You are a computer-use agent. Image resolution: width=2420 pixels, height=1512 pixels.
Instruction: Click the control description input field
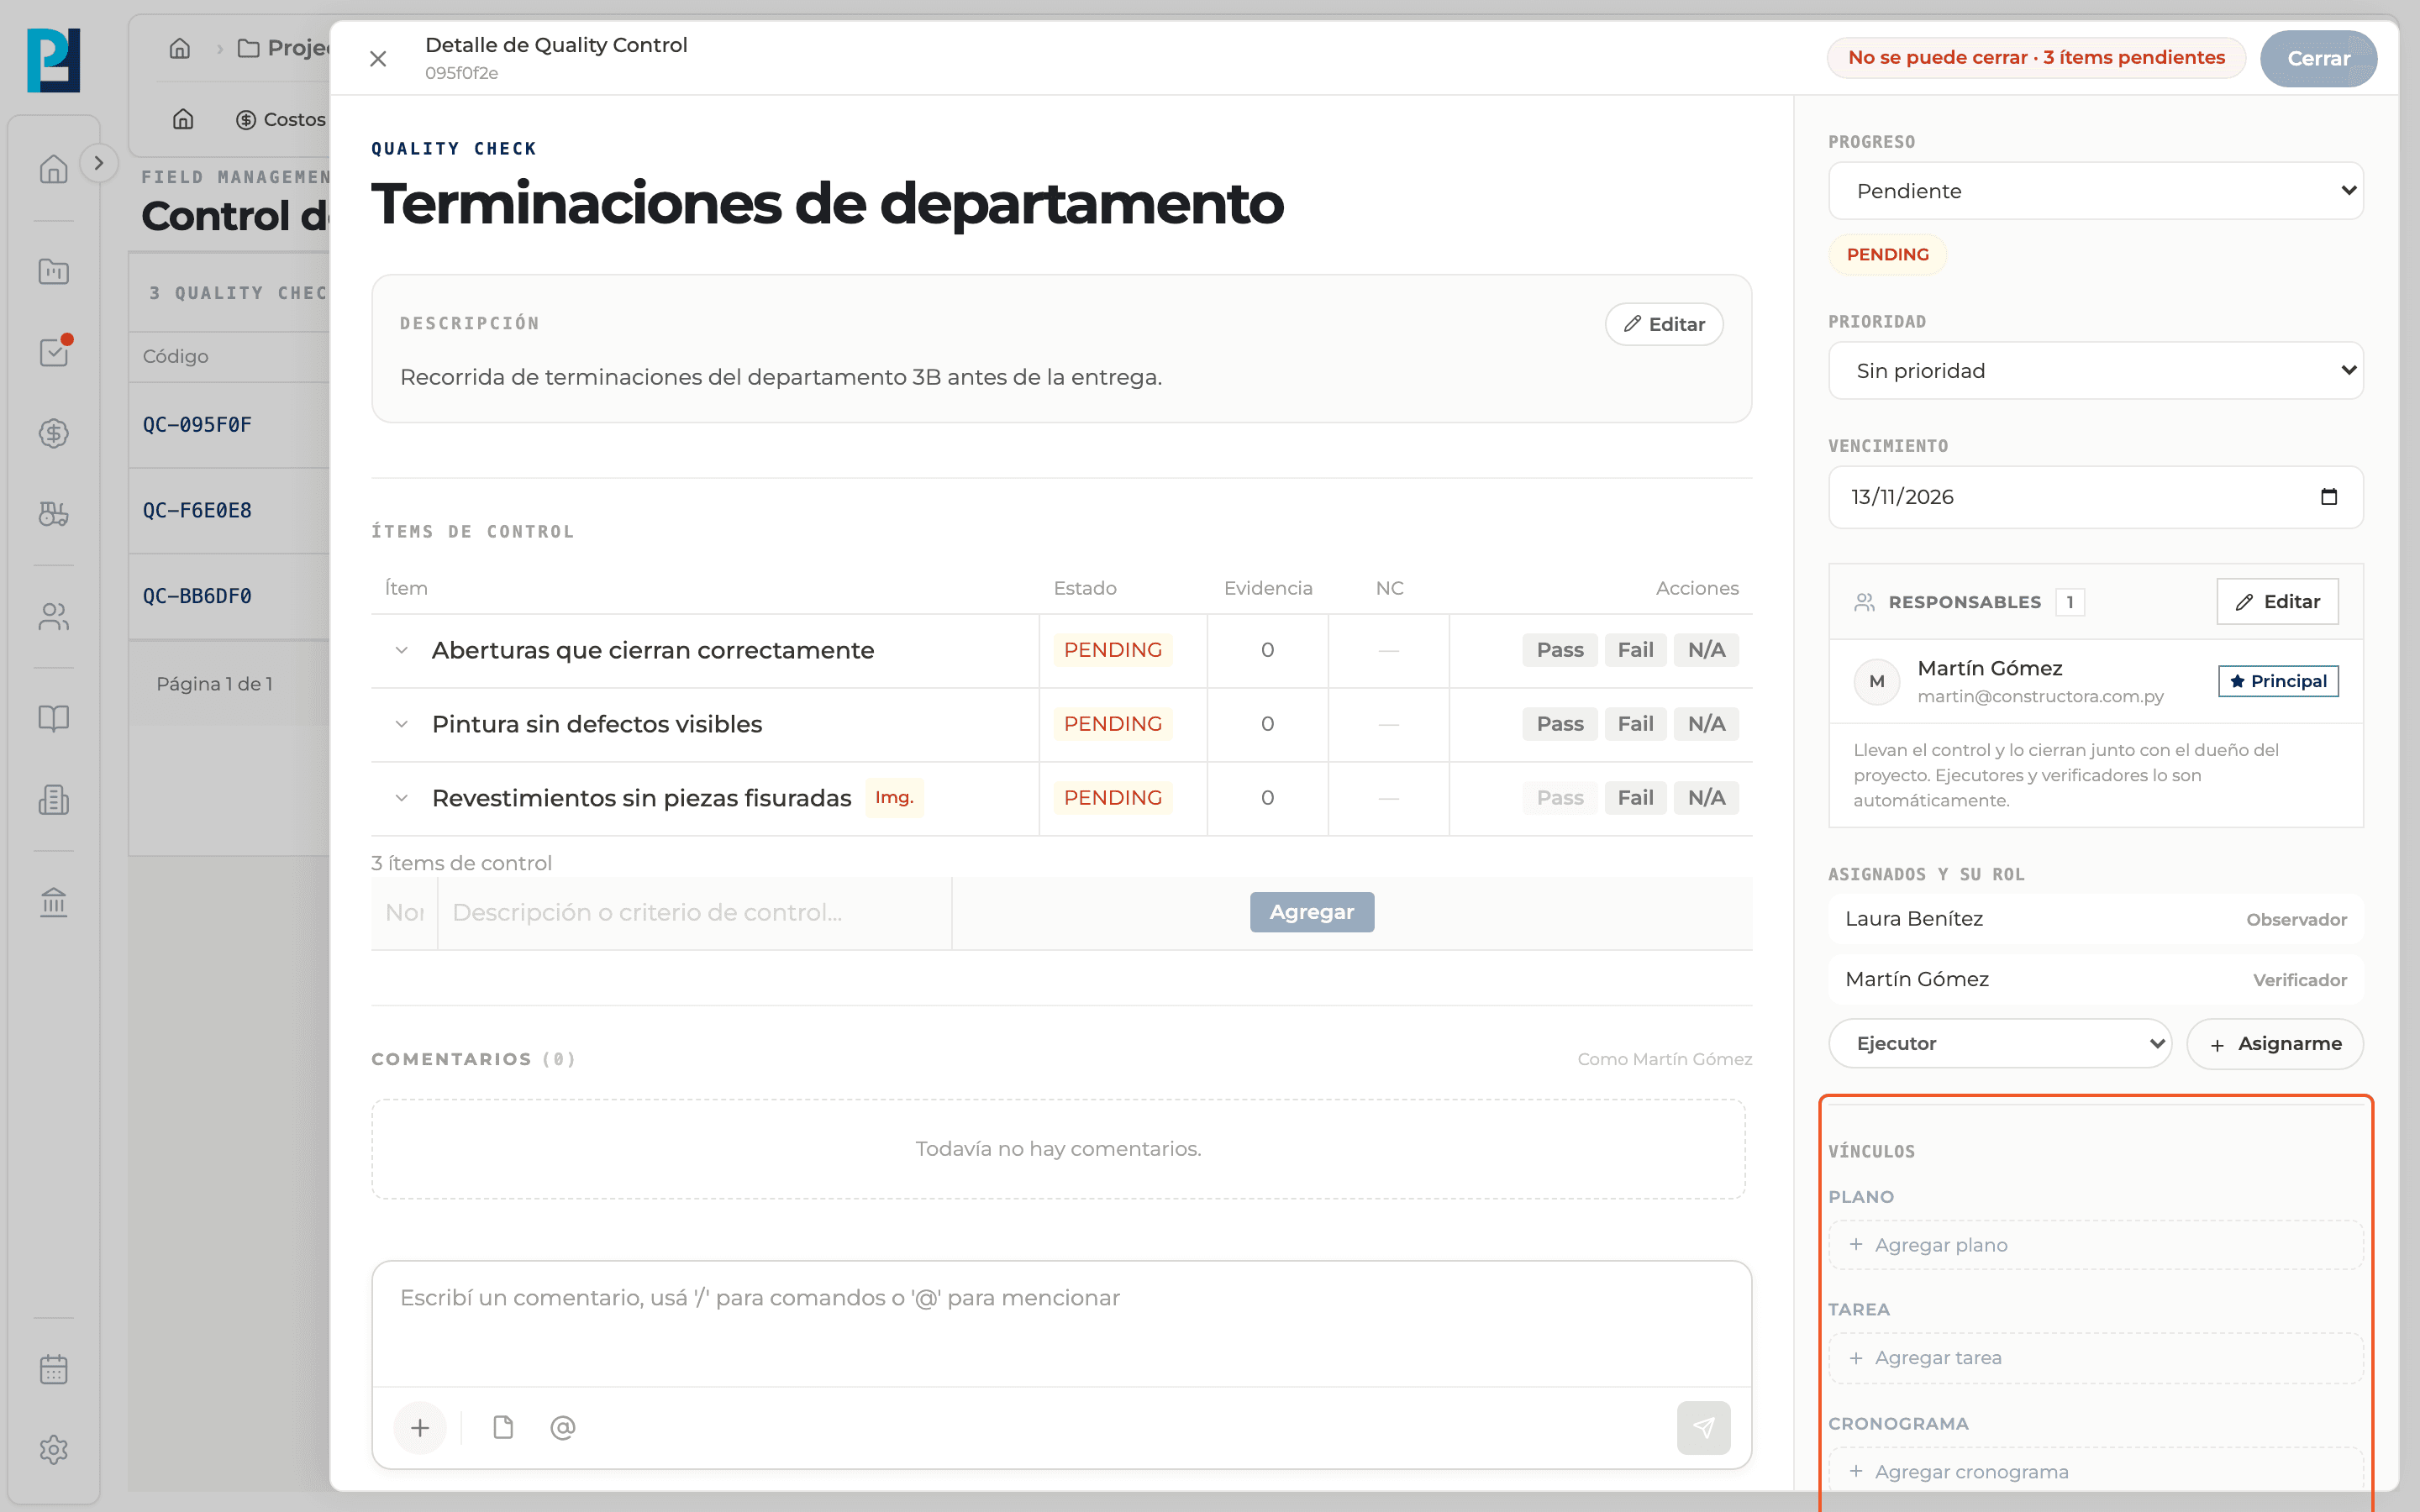click(695, 913)
